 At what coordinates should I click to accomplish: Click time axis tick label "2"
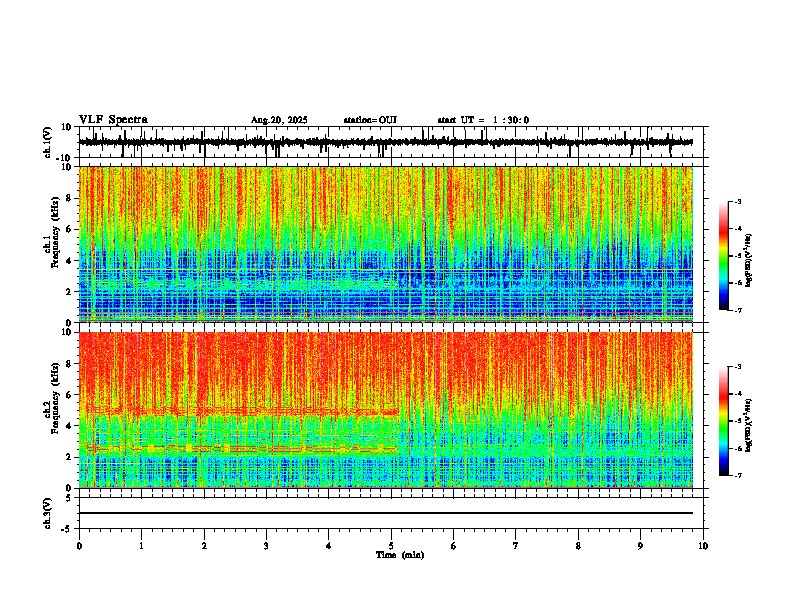point(204,546)
